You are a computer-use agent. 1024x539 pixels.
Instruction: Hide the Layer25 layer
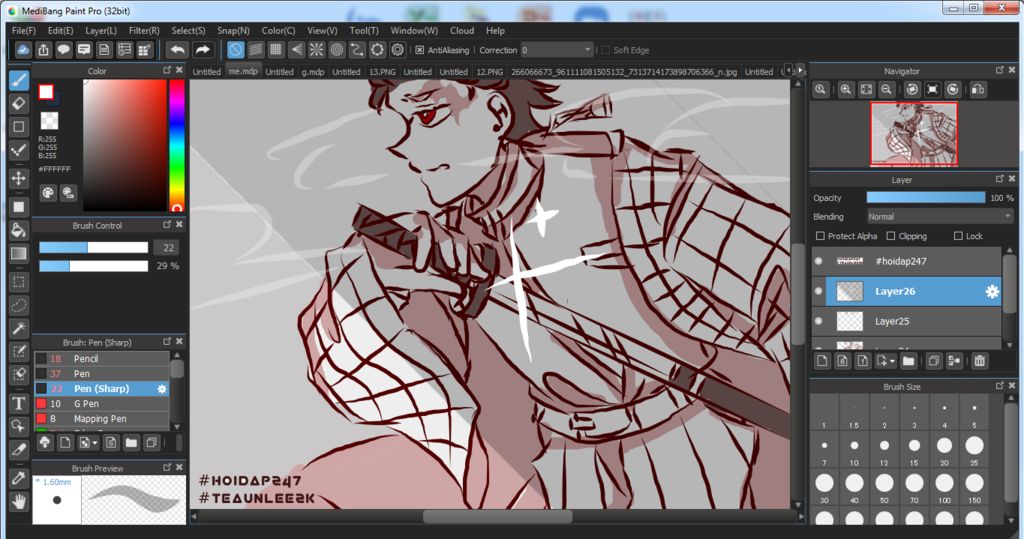click(x=819, y=321)
